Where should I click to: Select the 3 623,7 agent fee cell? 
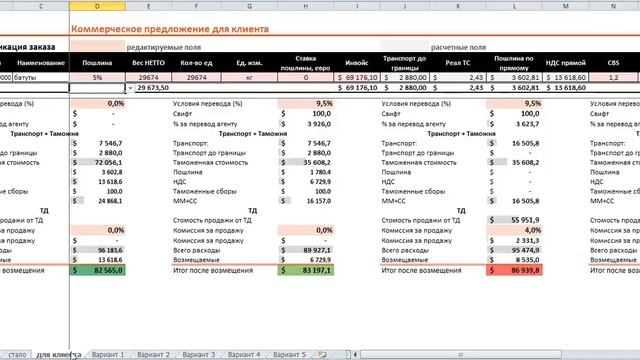514,124
